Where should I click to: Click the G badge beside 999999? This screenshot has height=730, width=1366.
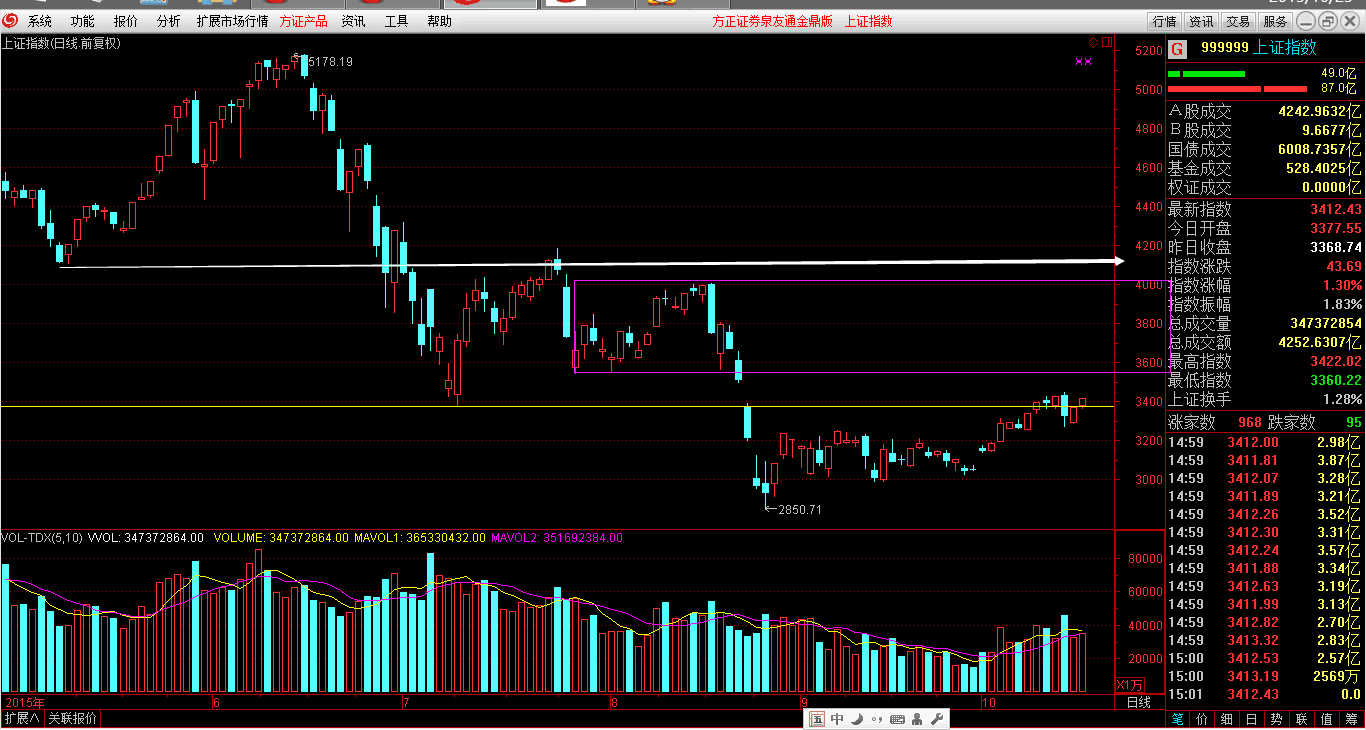click(x=1177, y=48)
